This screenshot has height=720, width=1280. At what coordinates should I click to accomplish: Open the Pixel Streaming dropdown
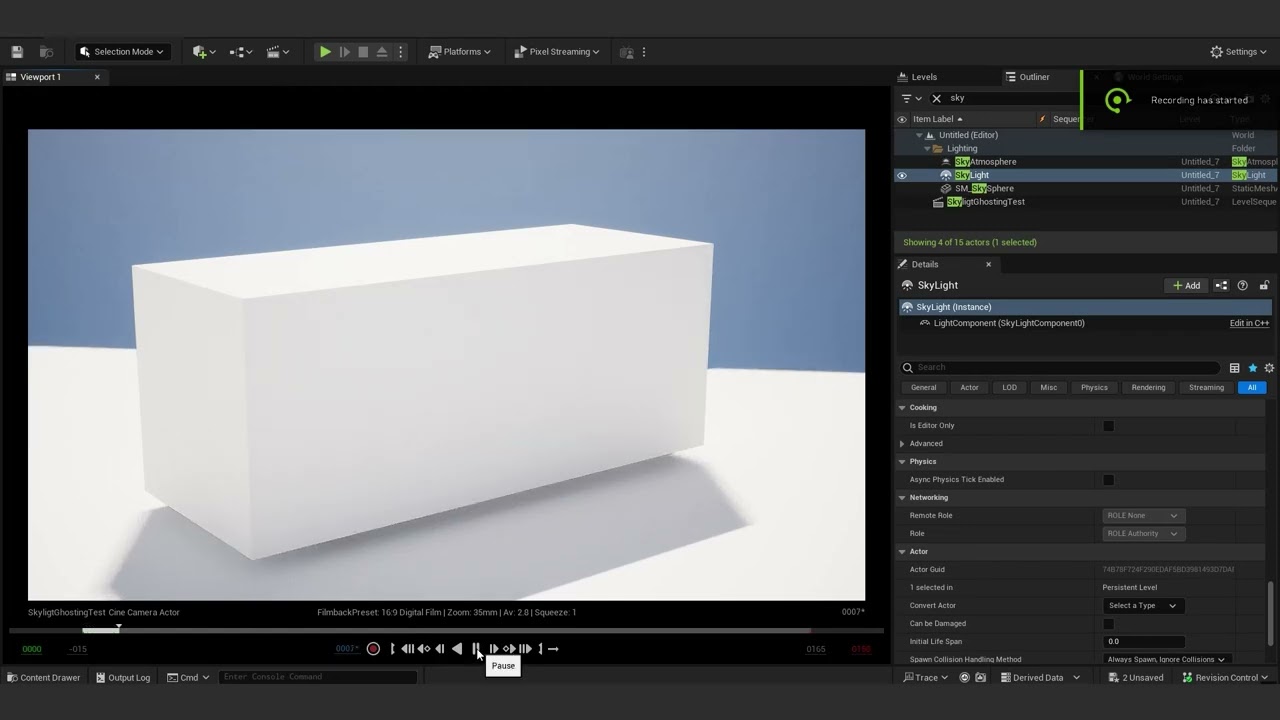pyautogui.click(x=557, y=52)
